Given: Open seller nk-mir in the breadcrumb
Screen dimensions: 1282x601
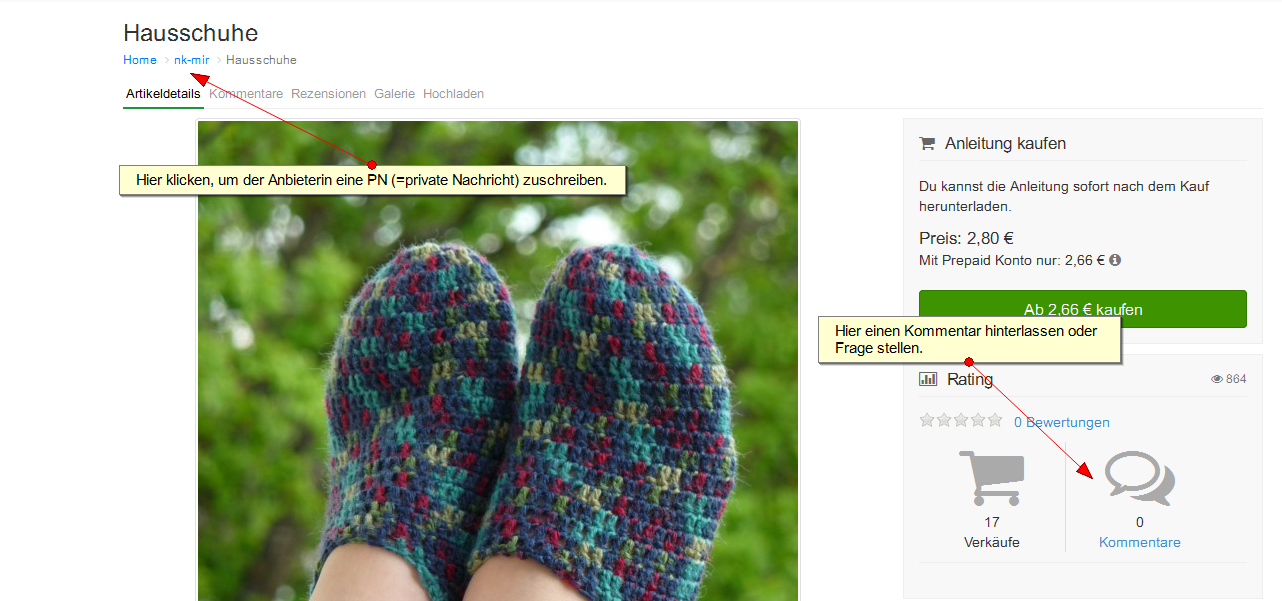Looking at the screenshot, I should coord(192,60).
